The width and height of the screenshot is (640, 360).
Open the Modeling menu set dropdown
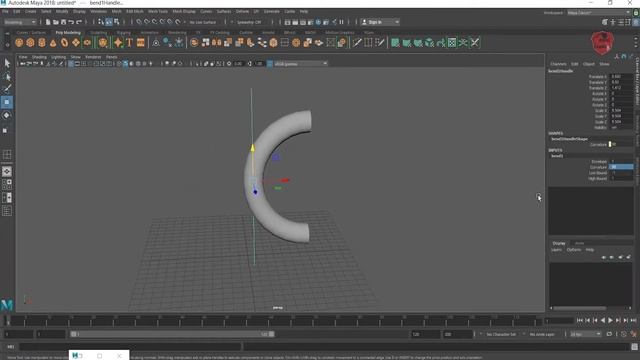click(20, 22)
